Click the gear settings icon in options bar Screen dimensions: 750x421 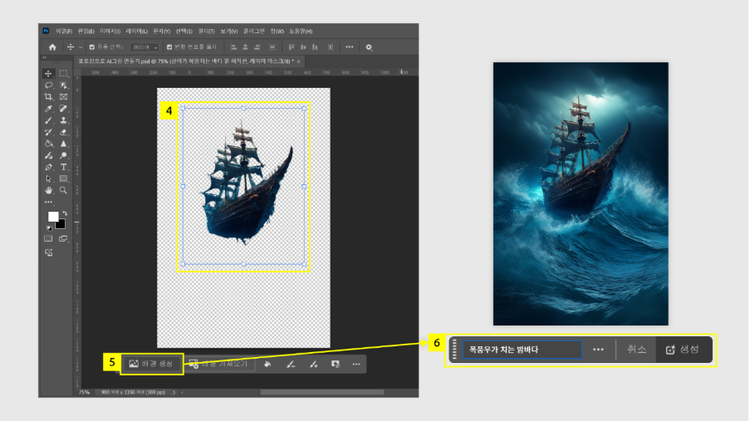[x=369, y=47]
